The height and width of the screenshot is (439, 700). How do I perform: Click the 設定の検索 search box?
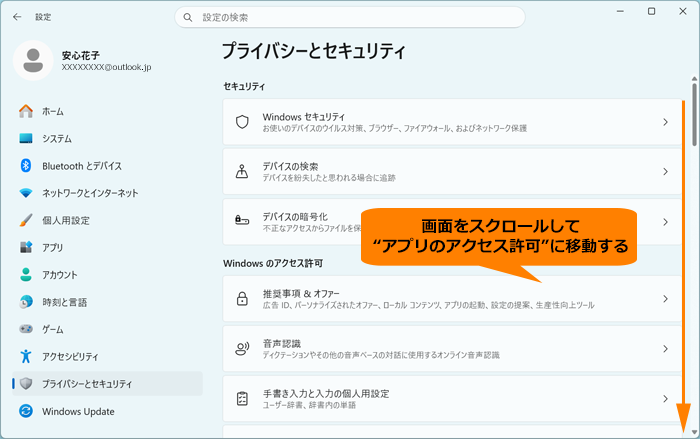coord(350,17)
